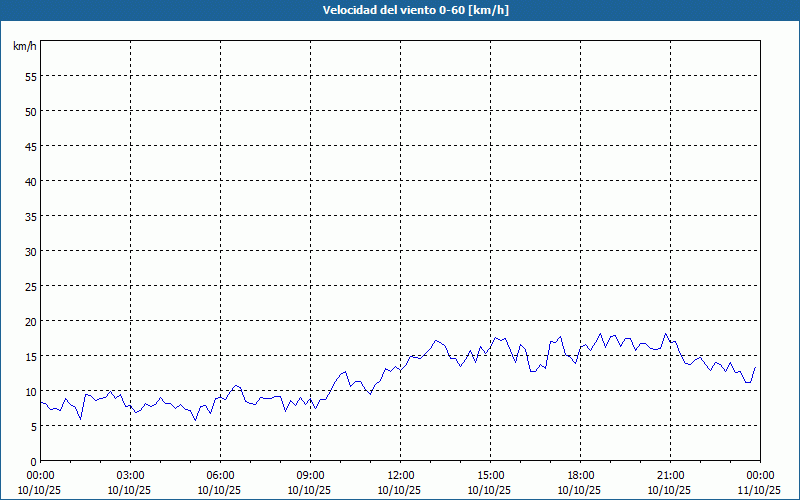Image resolution: width=800 pixels, height=500 pixels.
Task: Click the 06:00 time label on x-axis
Action: pyautogui.click(x=220, y=475)
